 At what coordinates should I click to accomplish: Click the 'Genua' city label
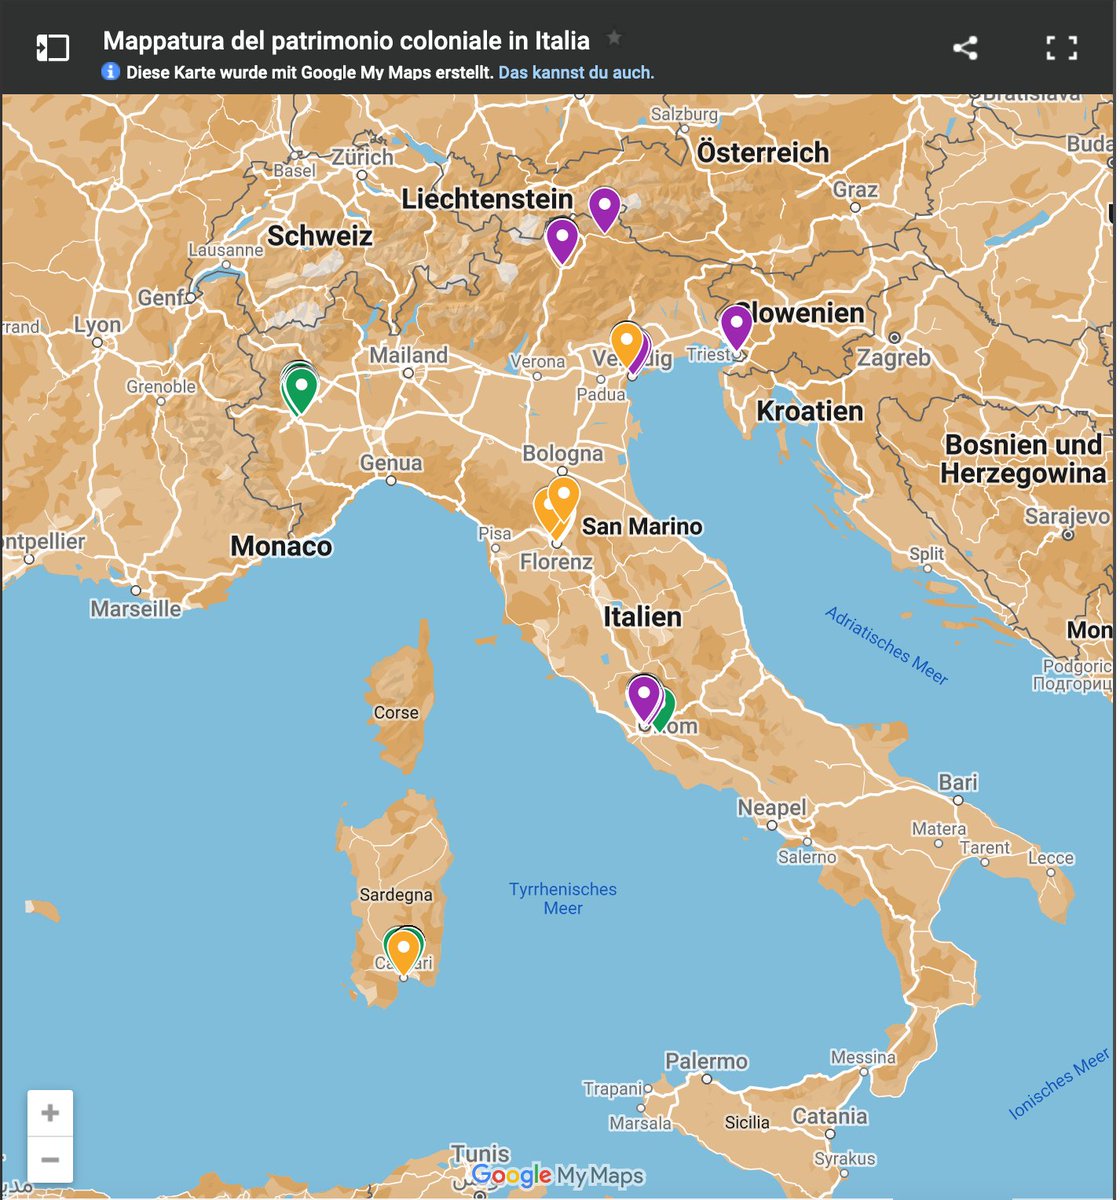391,463
